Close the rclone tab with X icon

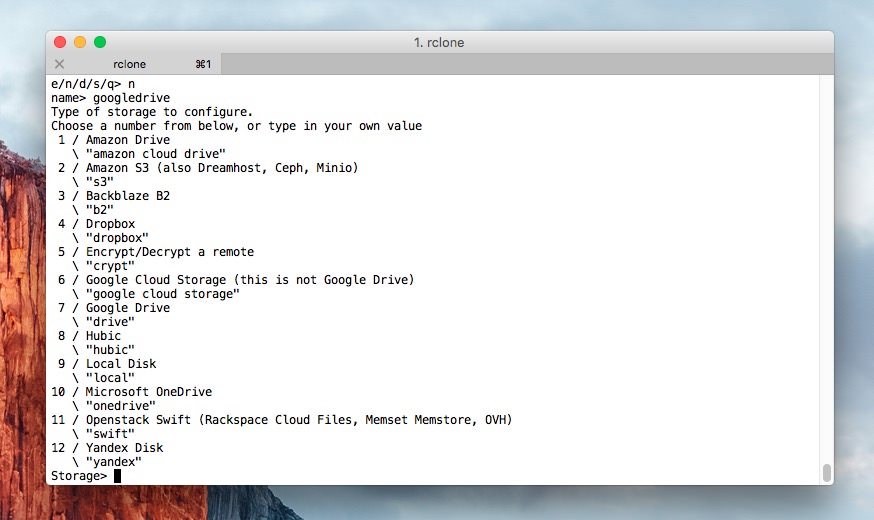59,64
